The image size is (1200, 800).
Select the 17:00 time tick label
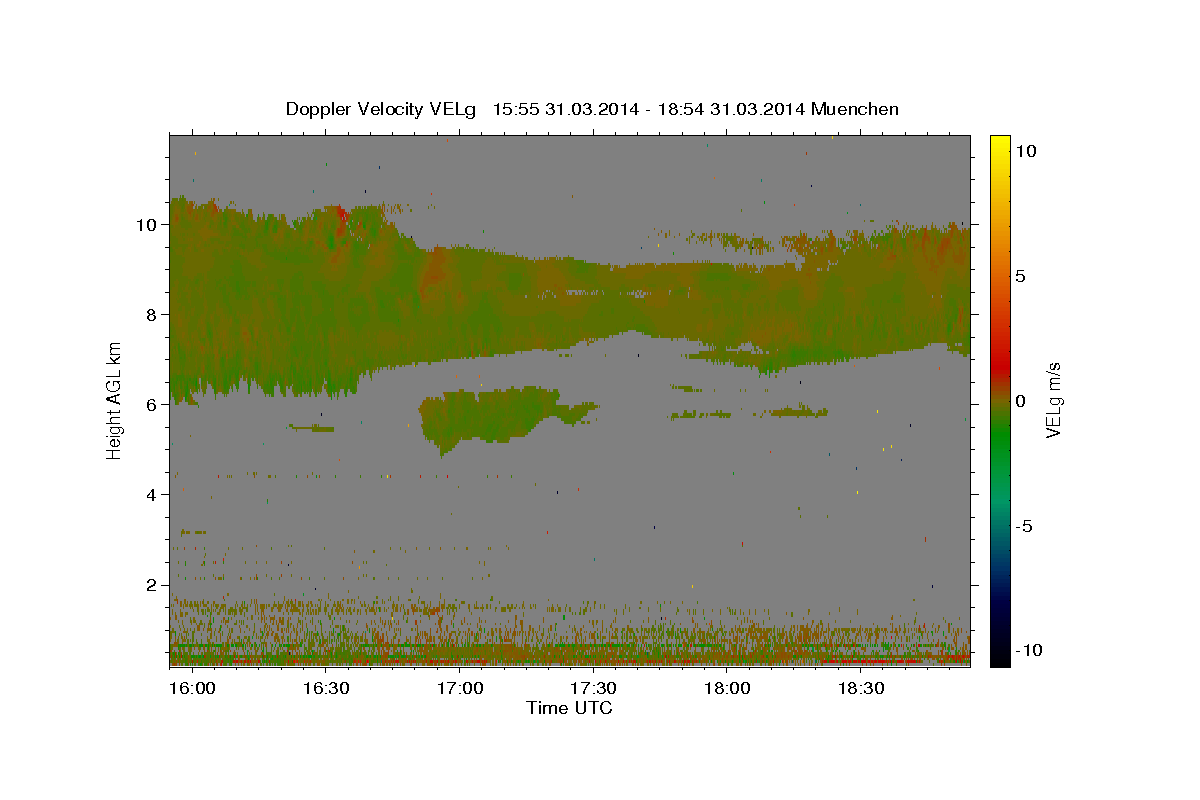[460, 688]
